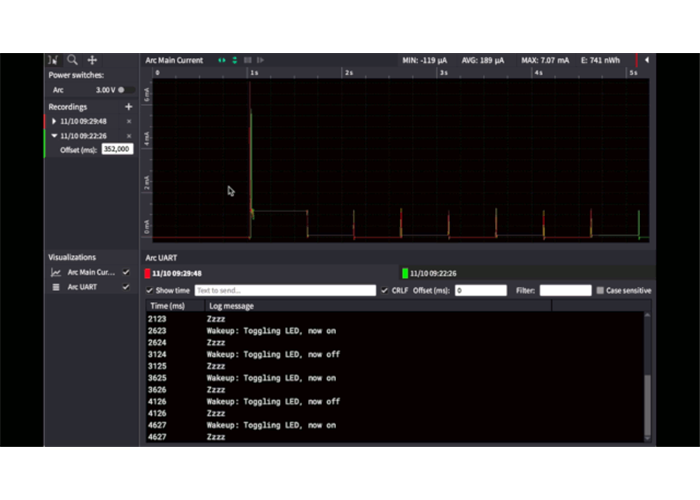Click the Log message column header
The width and height of the screenshot is (700, 500).
click(230, 306)
